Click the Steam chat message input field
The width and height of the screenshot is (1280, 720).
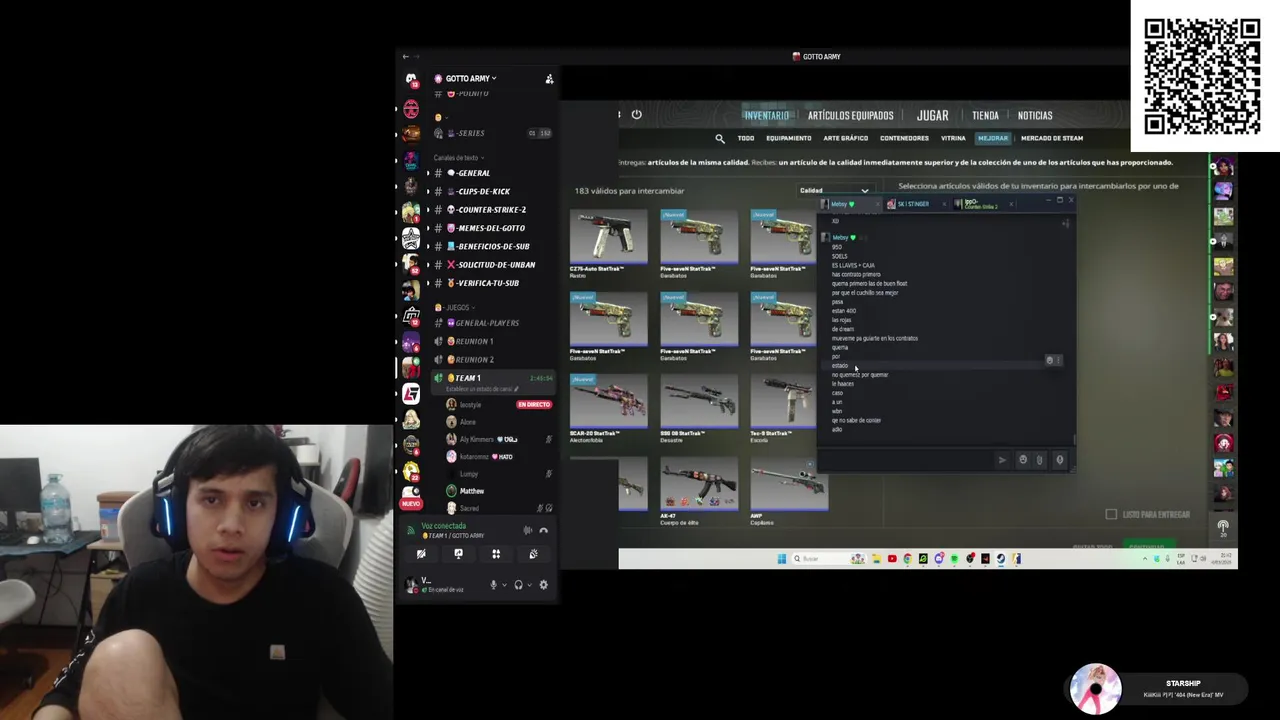[x=908, y=459]
